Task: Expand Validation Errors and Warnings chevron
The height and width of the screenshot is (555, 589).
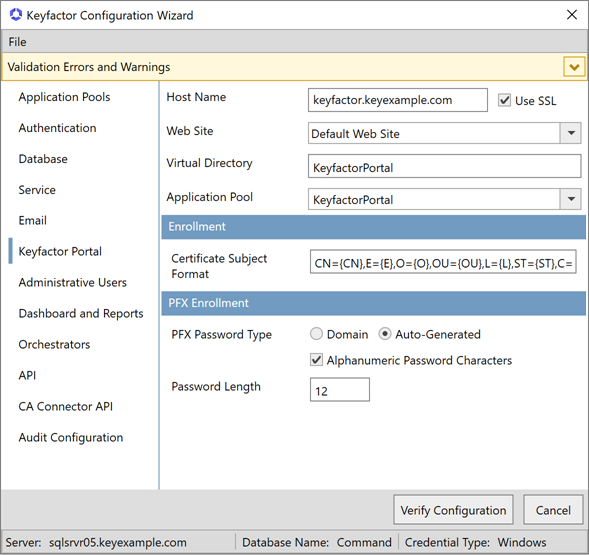Action: [x=574, y=67]
